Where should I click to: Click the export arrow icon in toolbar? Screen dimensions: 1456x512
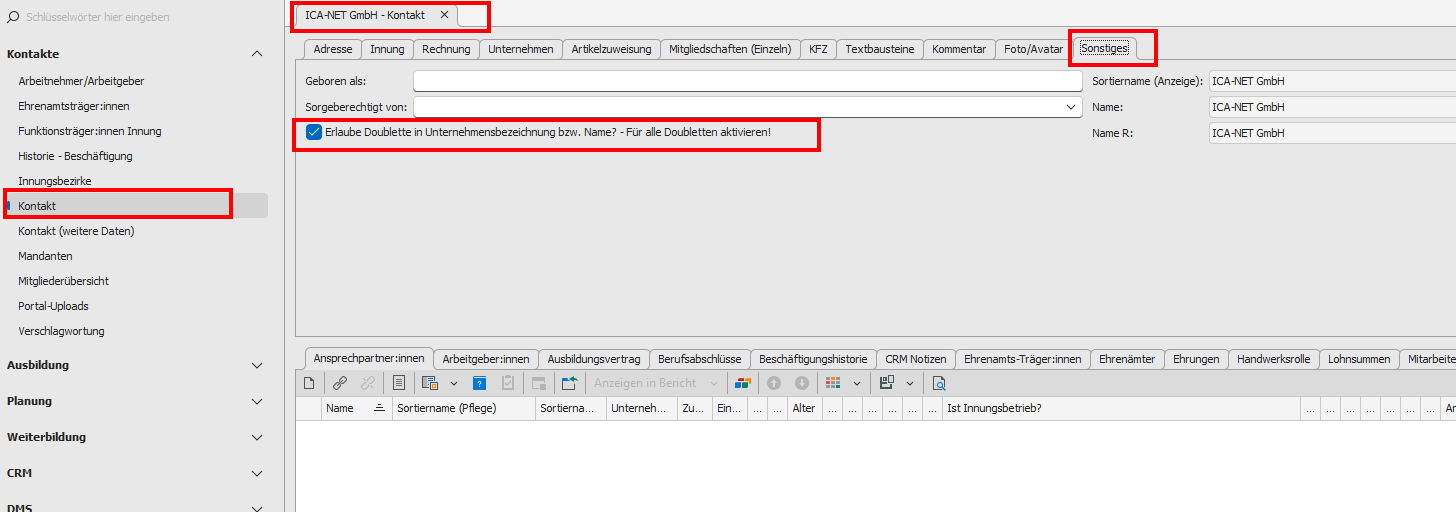pyautogui.click(x=569, y=383)
